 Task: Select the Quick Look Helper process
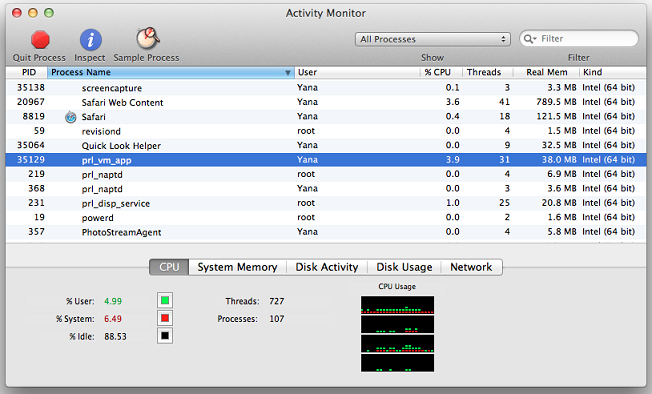click(x=326, y=145)
